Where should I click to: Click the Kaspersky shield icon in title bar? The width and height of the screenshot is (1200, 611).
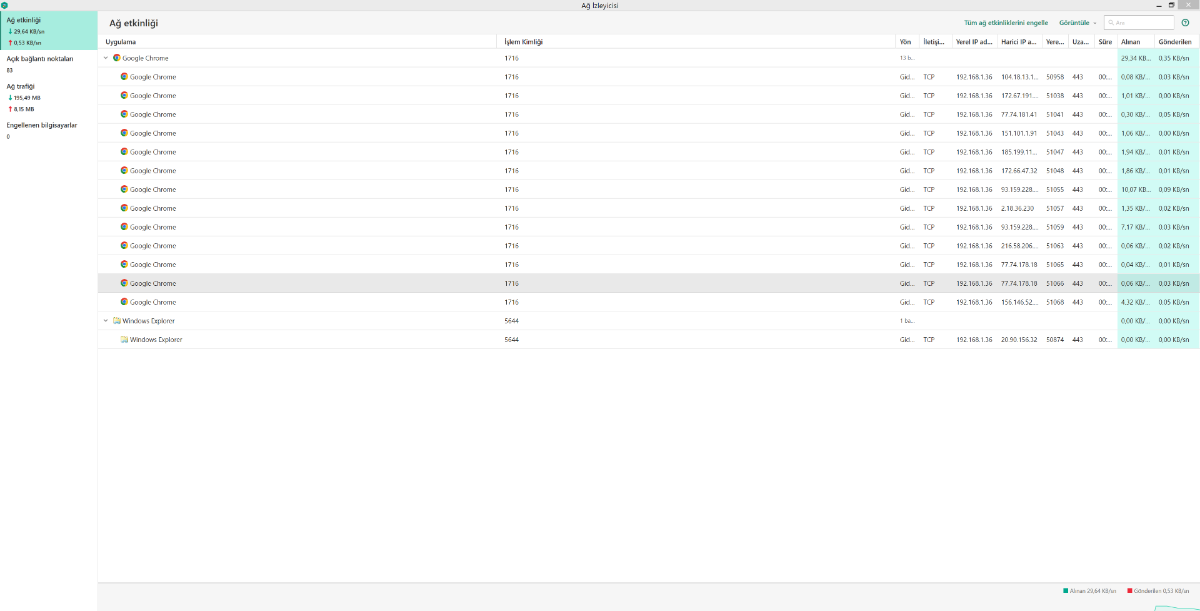(5, 5)
